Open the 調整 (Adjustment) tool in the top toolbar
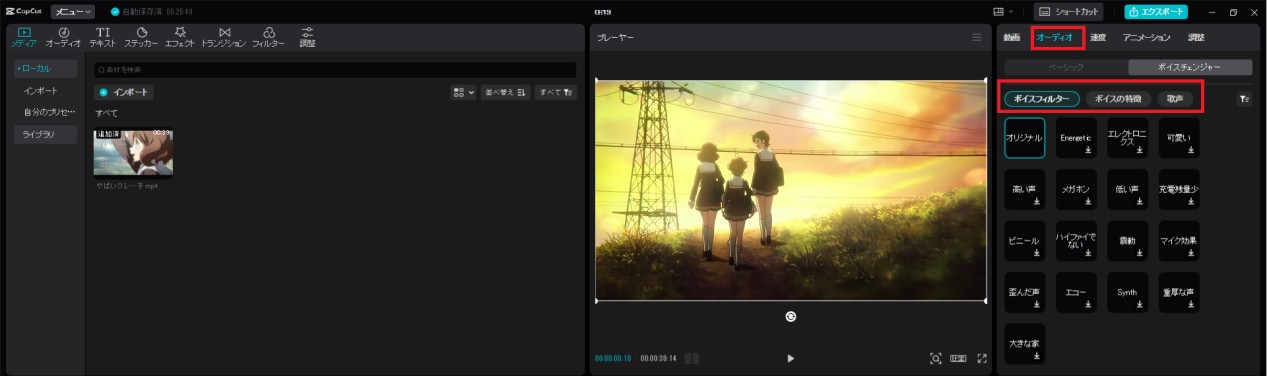The image size is (1267, 376). [x=307, y=37]
